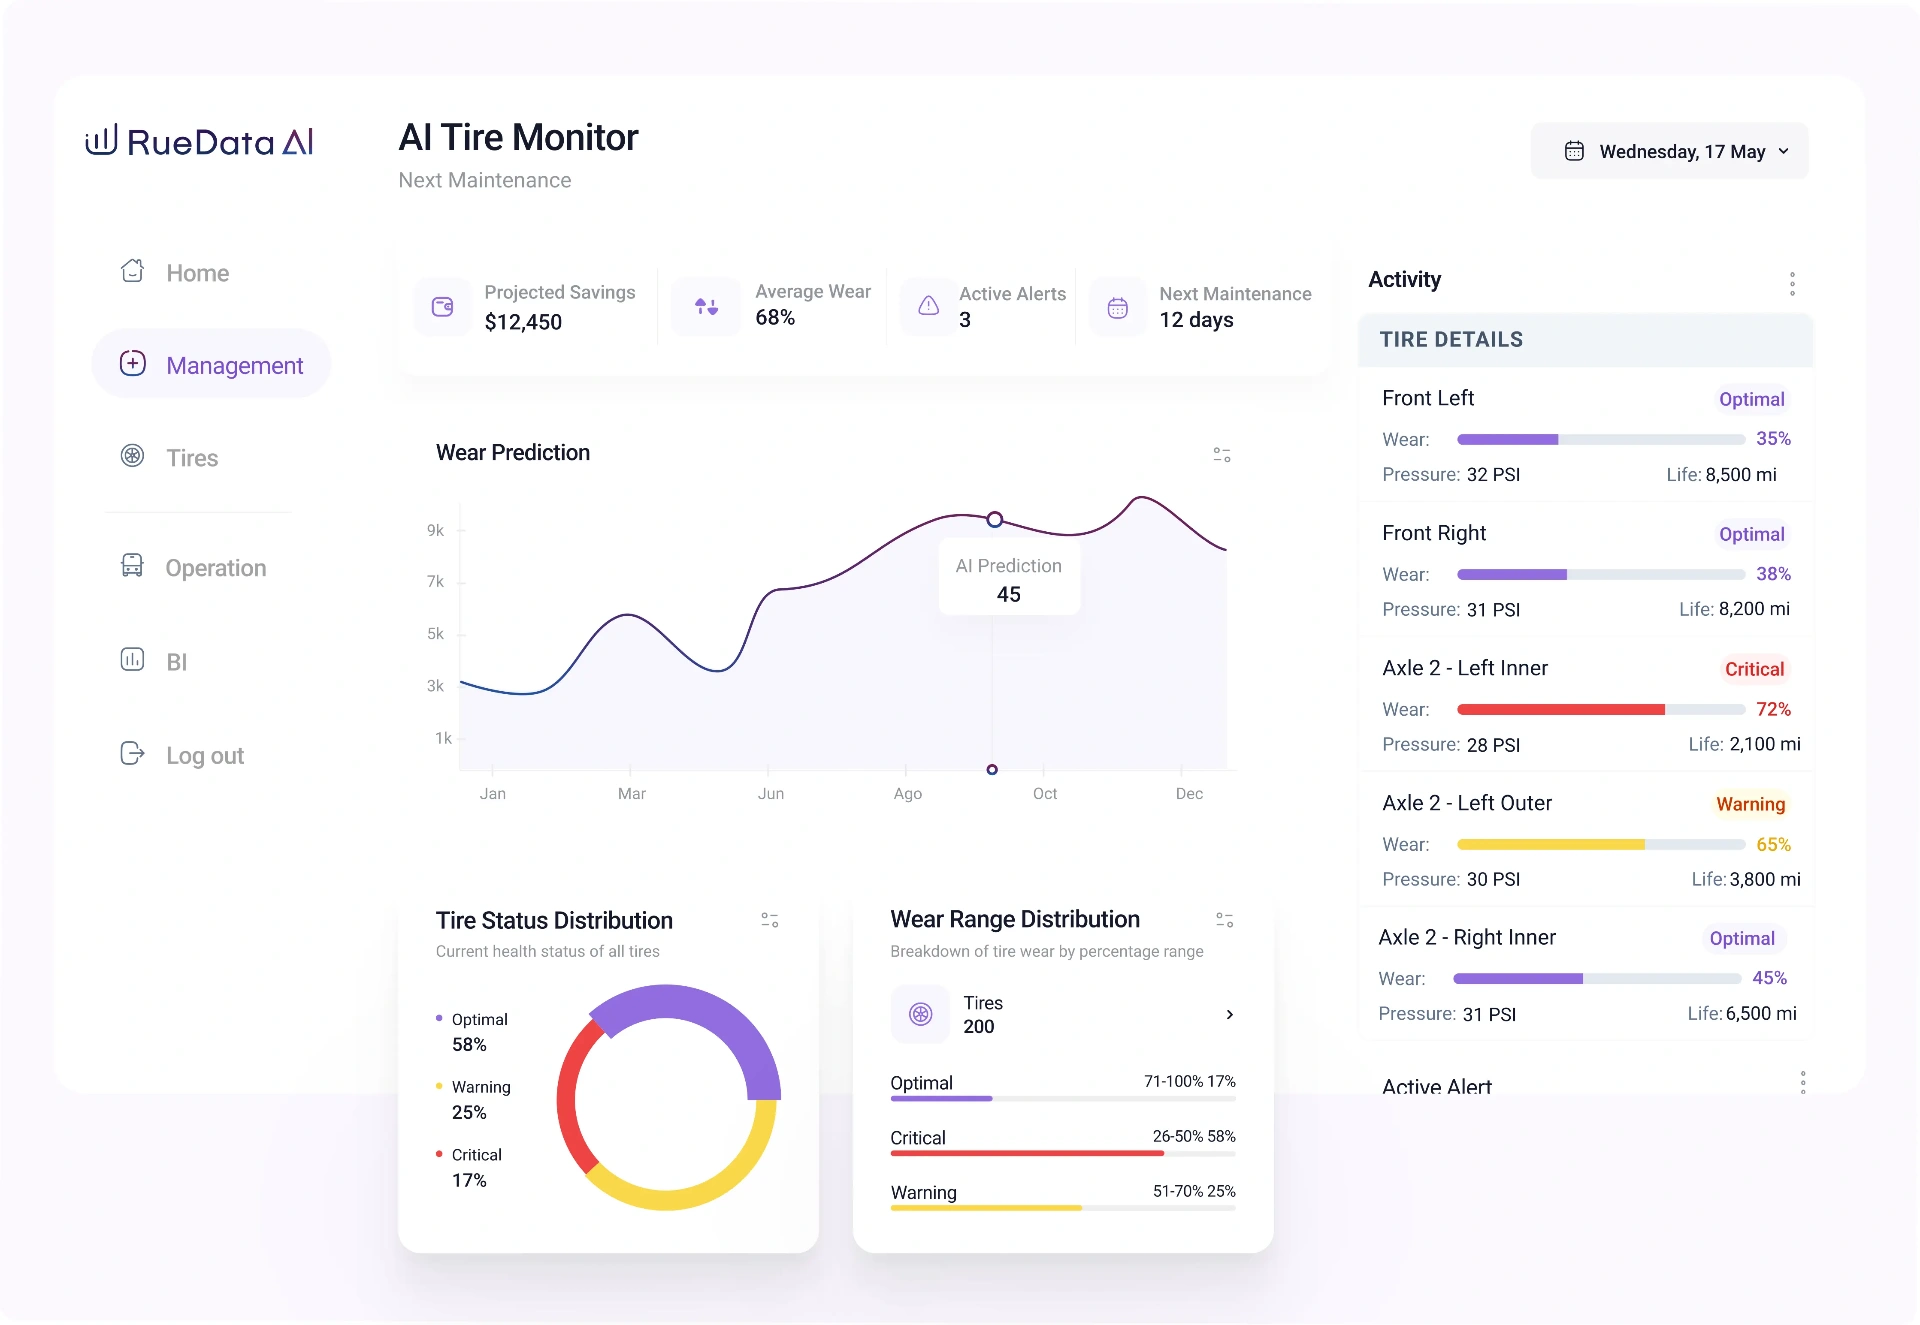This screenshot has height=1325, width=1920.
Task: Click the RueData AI logo
Action: click(200, 141)
